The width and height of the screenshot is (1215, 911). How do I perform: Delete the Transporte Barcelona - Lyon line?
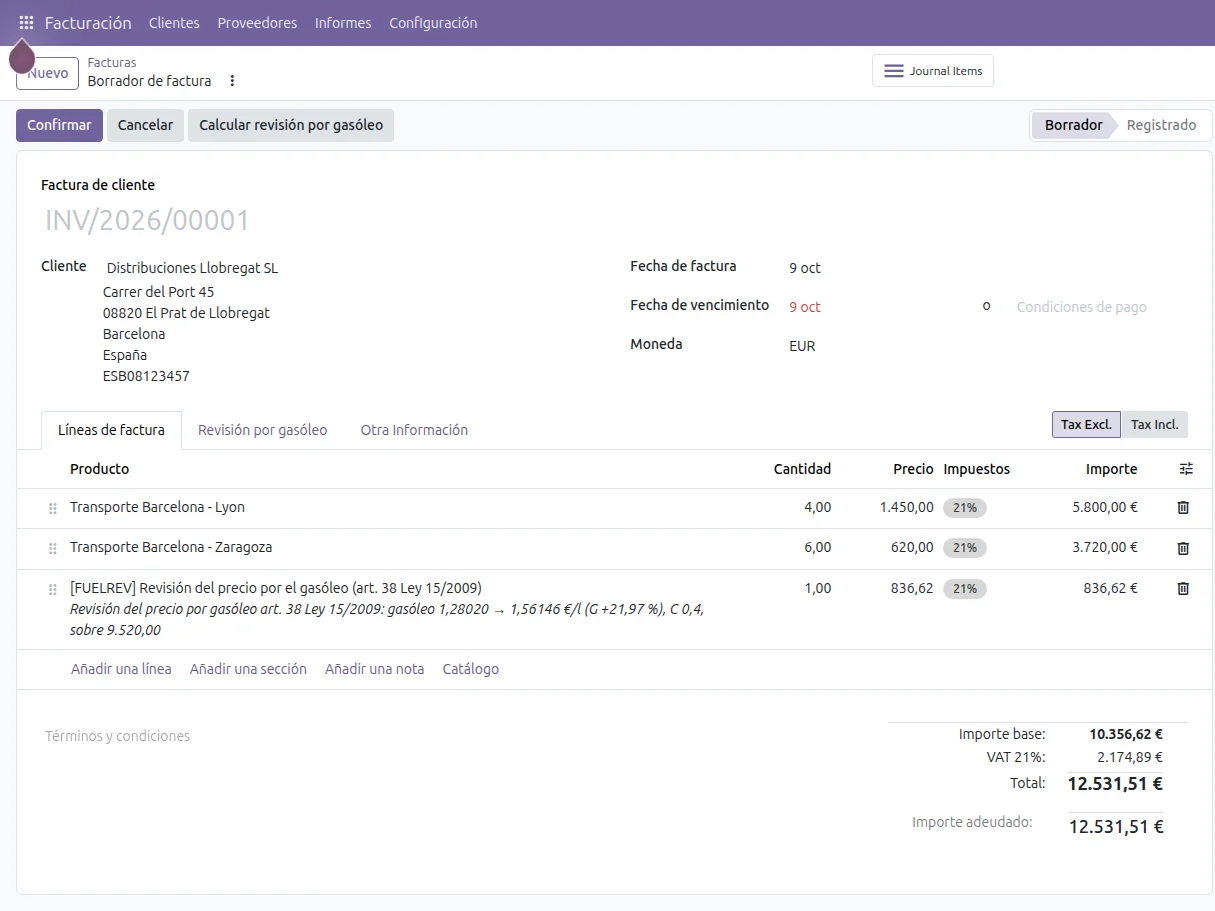click(x=1183, y=507)
